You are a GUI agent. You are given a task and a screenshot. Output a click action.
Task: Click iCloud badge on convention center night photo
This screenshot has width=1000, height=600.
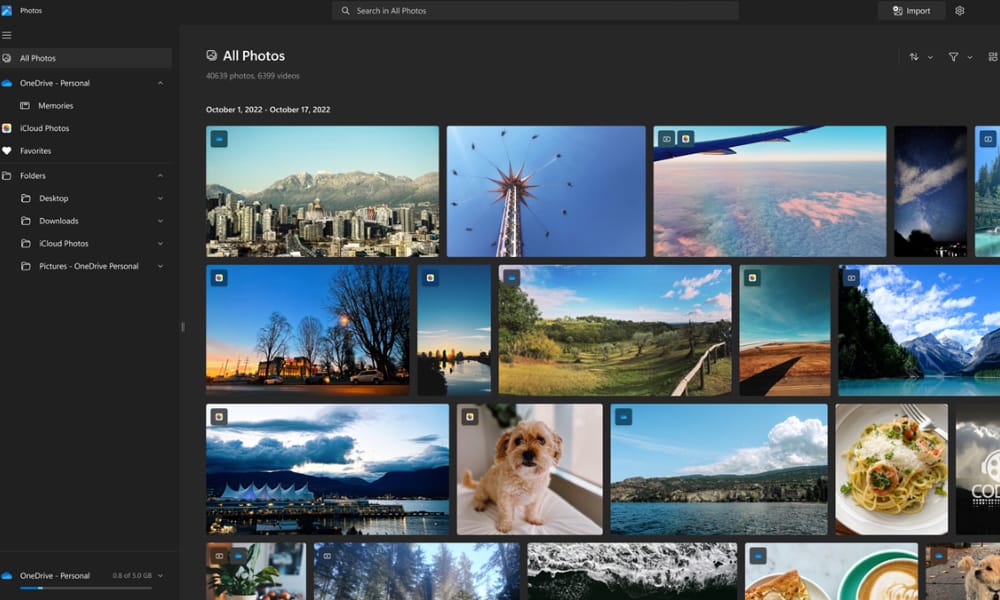coord(219,417)
